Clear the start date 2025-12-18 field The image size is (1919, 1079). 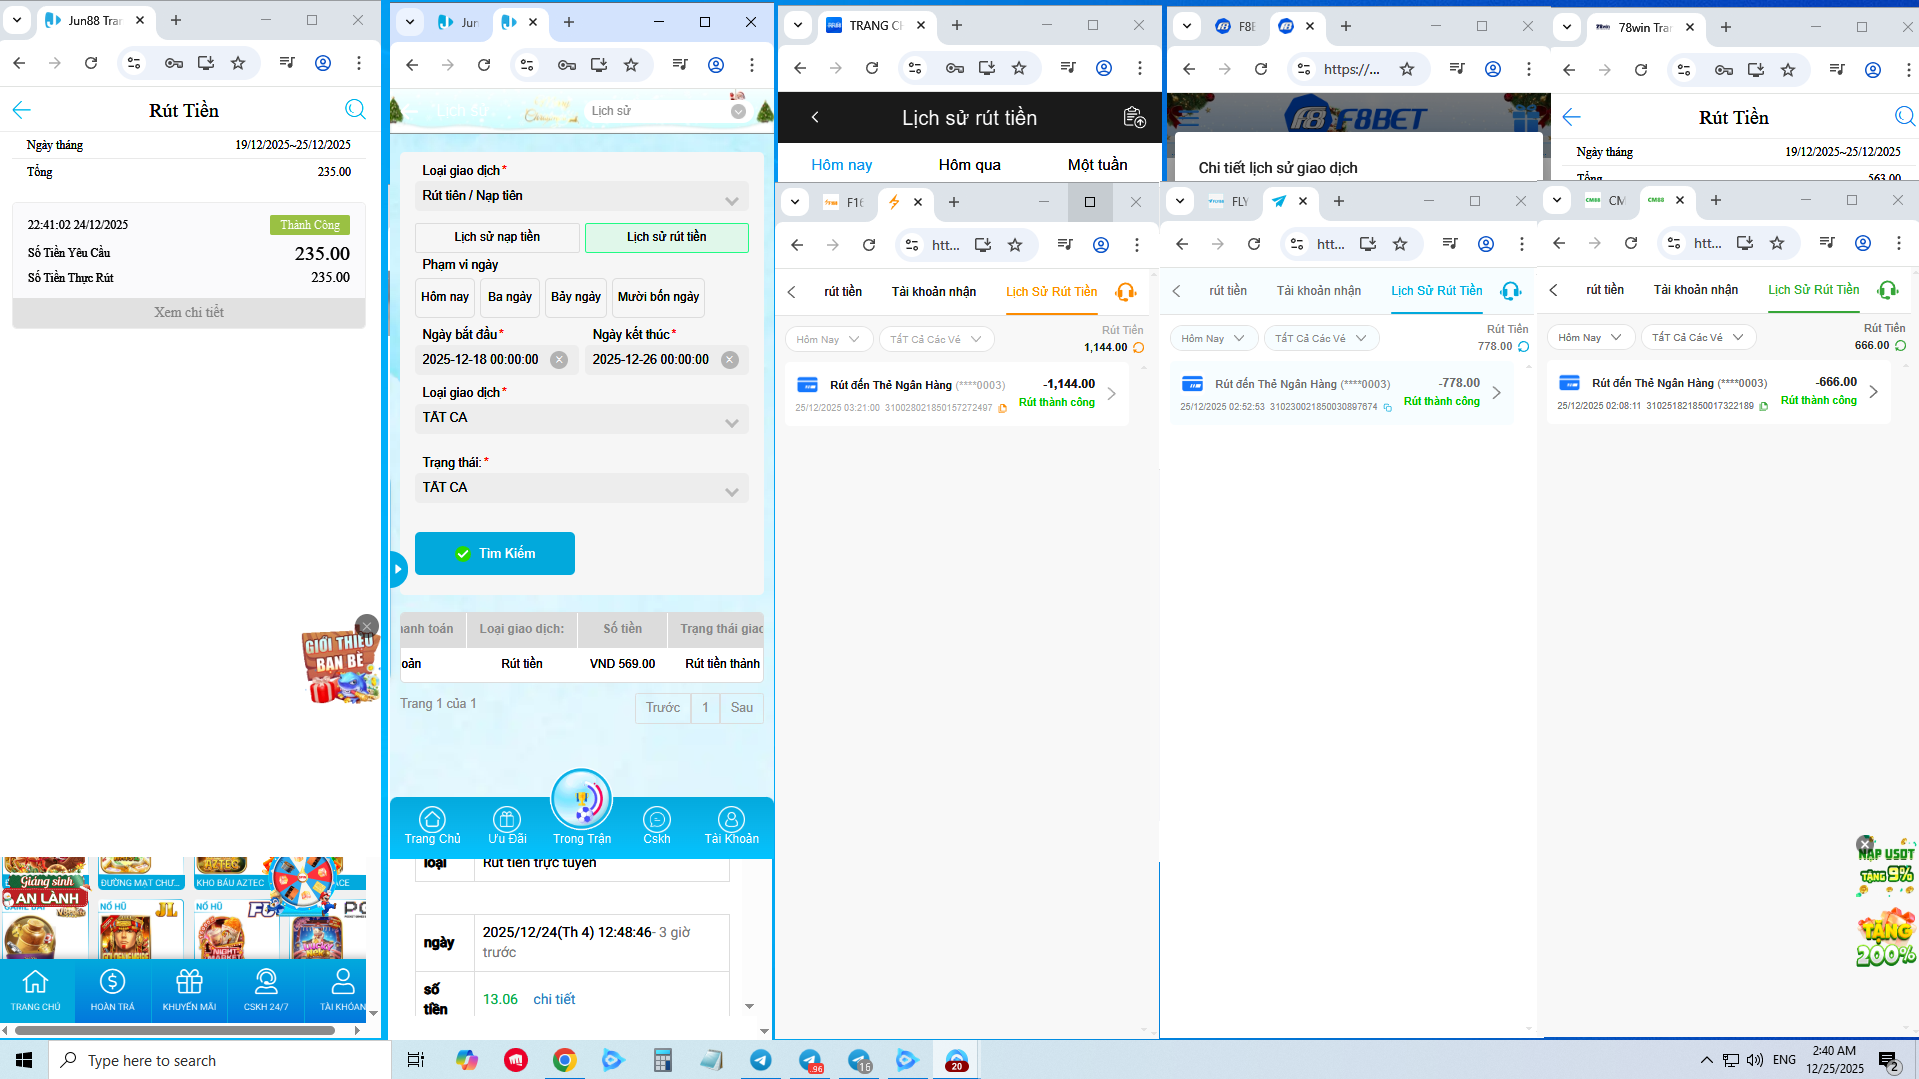(559, 360)
